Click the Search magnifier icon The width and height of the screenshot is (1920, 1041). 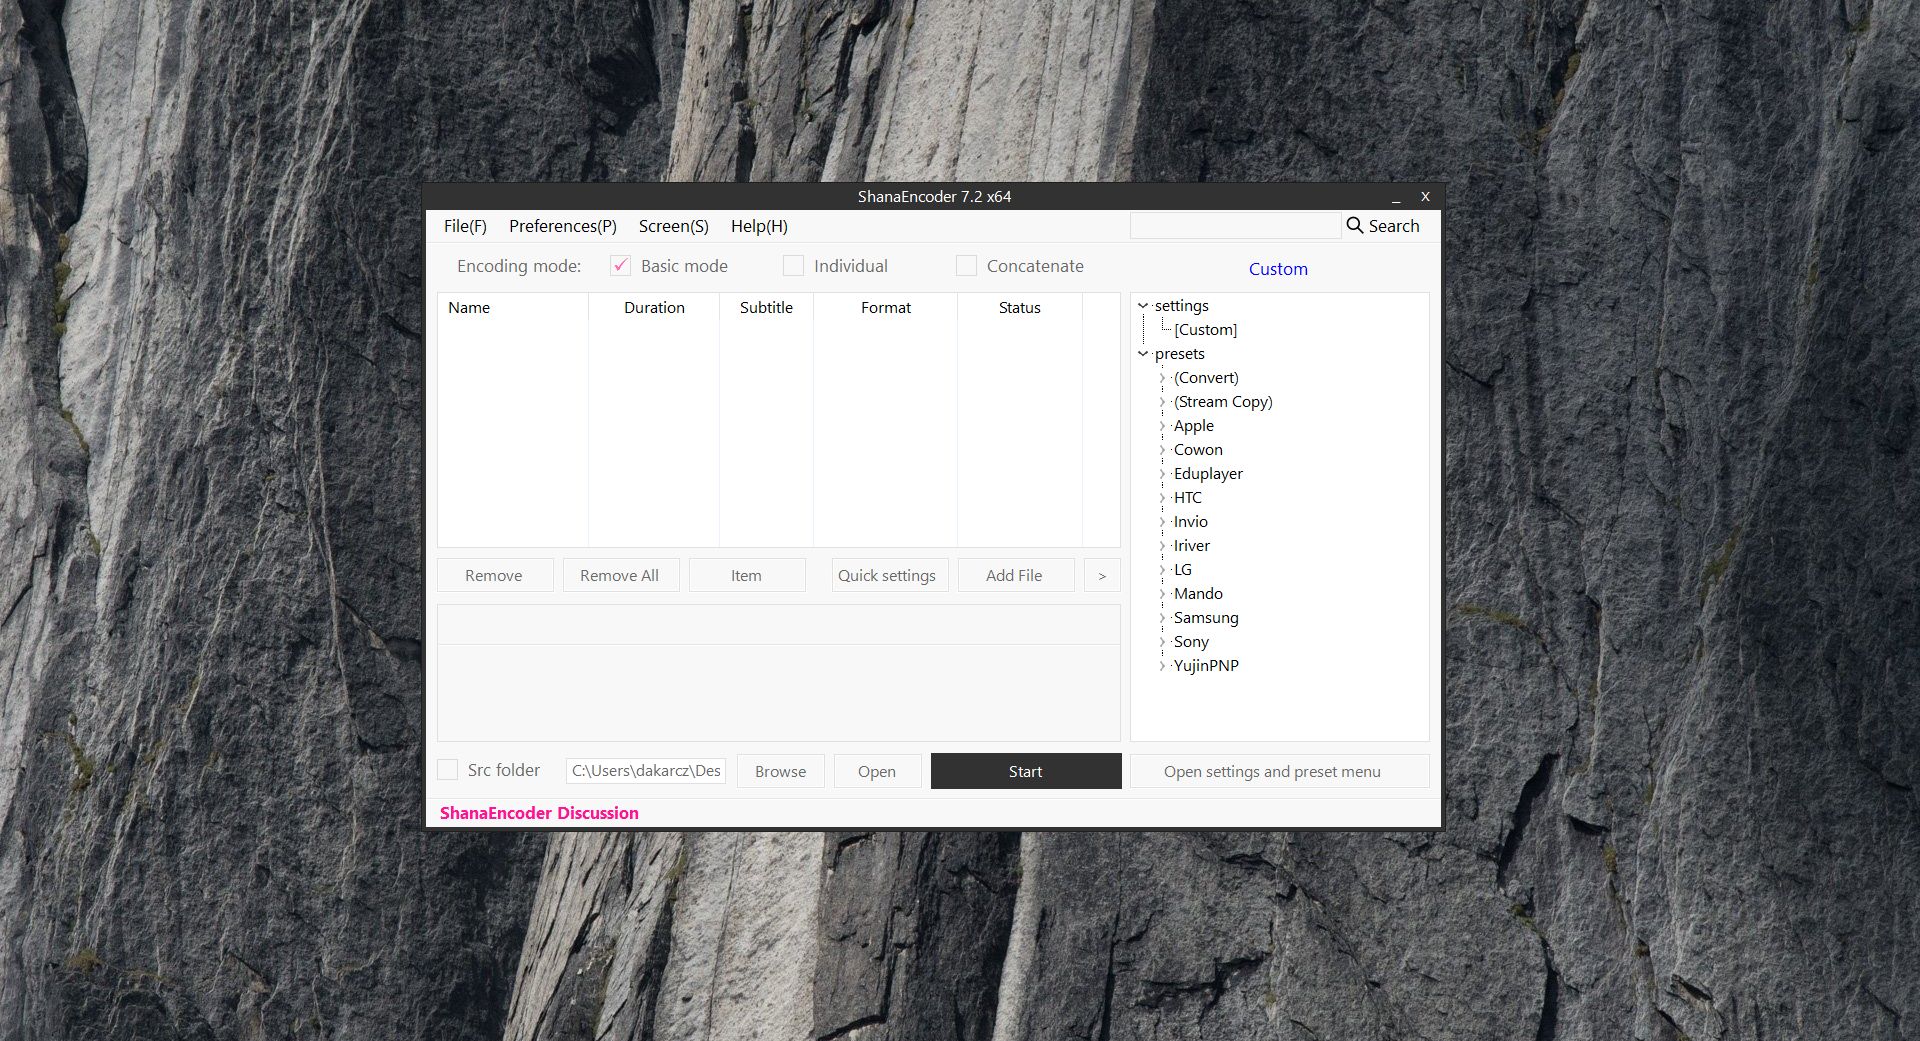tap(1355, 226)
